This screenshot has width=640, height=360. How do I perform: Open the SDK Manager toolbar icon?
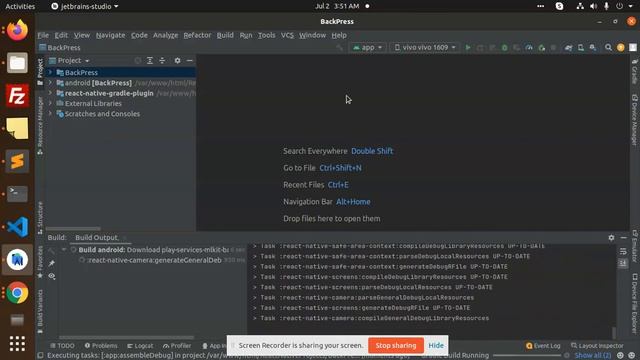tap(593, 48)
